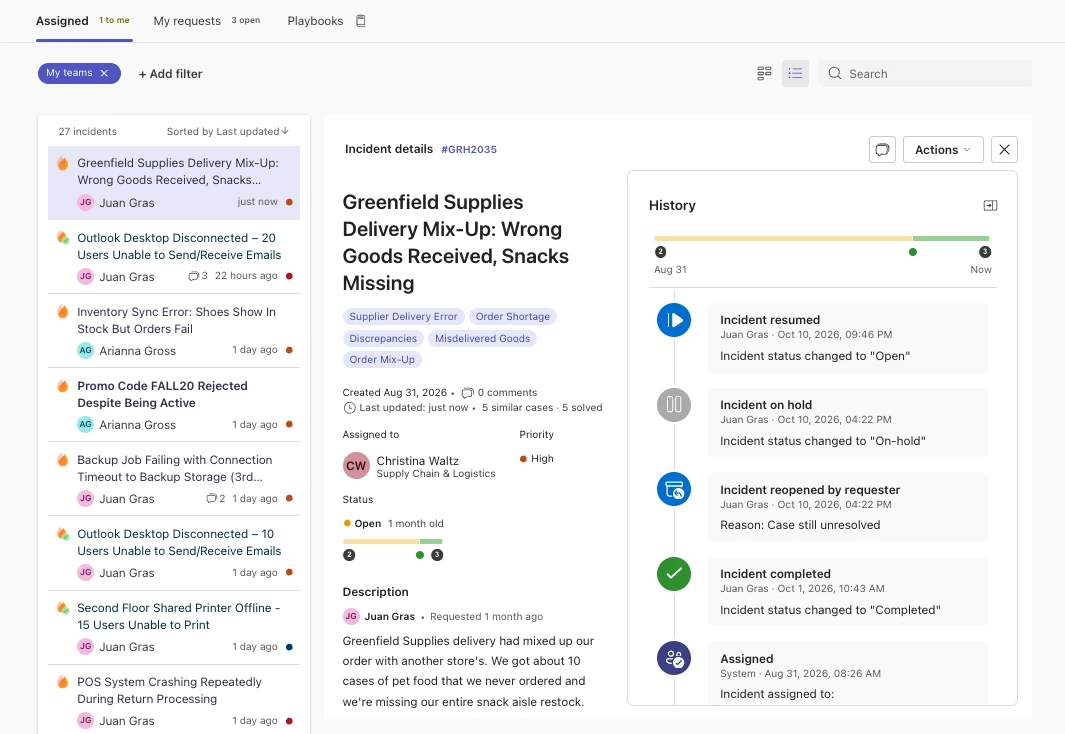
Task: Collapse the History side panel
Action: tap(990, 206)
